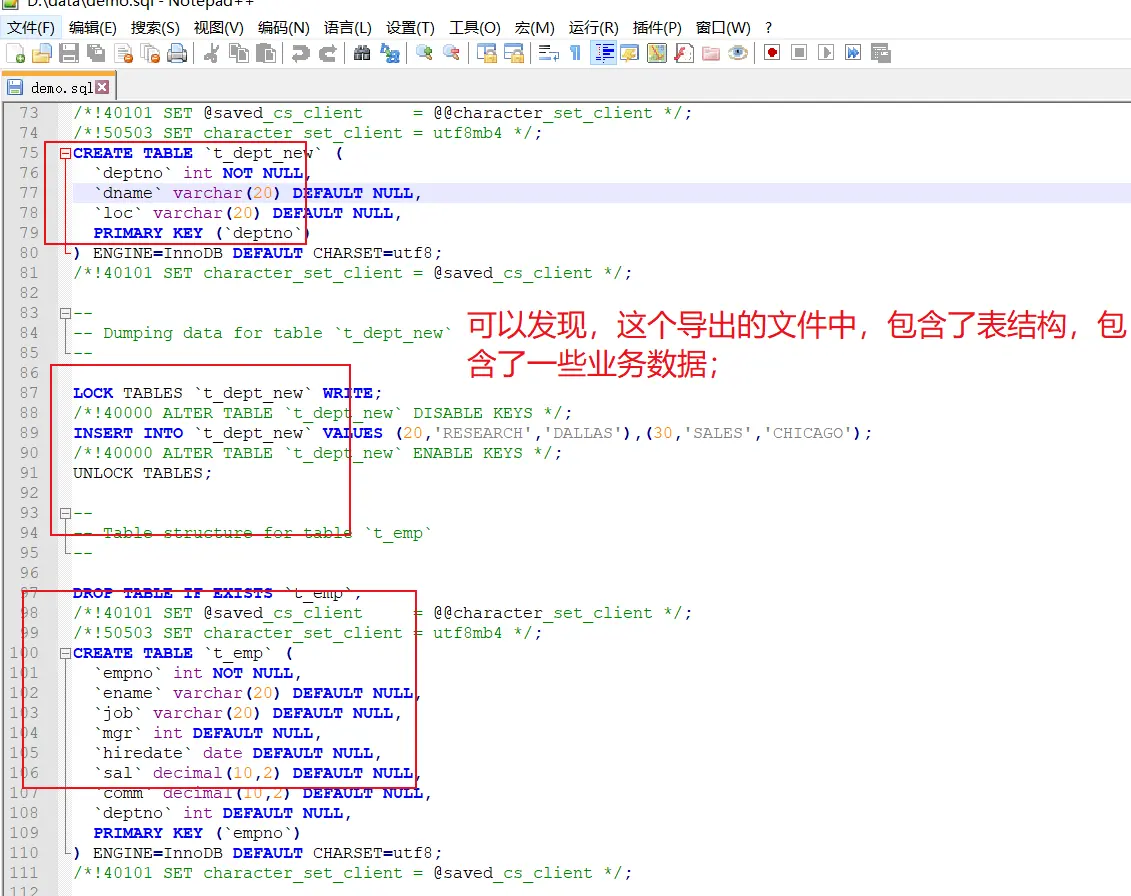The image size is (1131, 896).
Task: Open the 文件(F) menu
Action: point(31,28)
